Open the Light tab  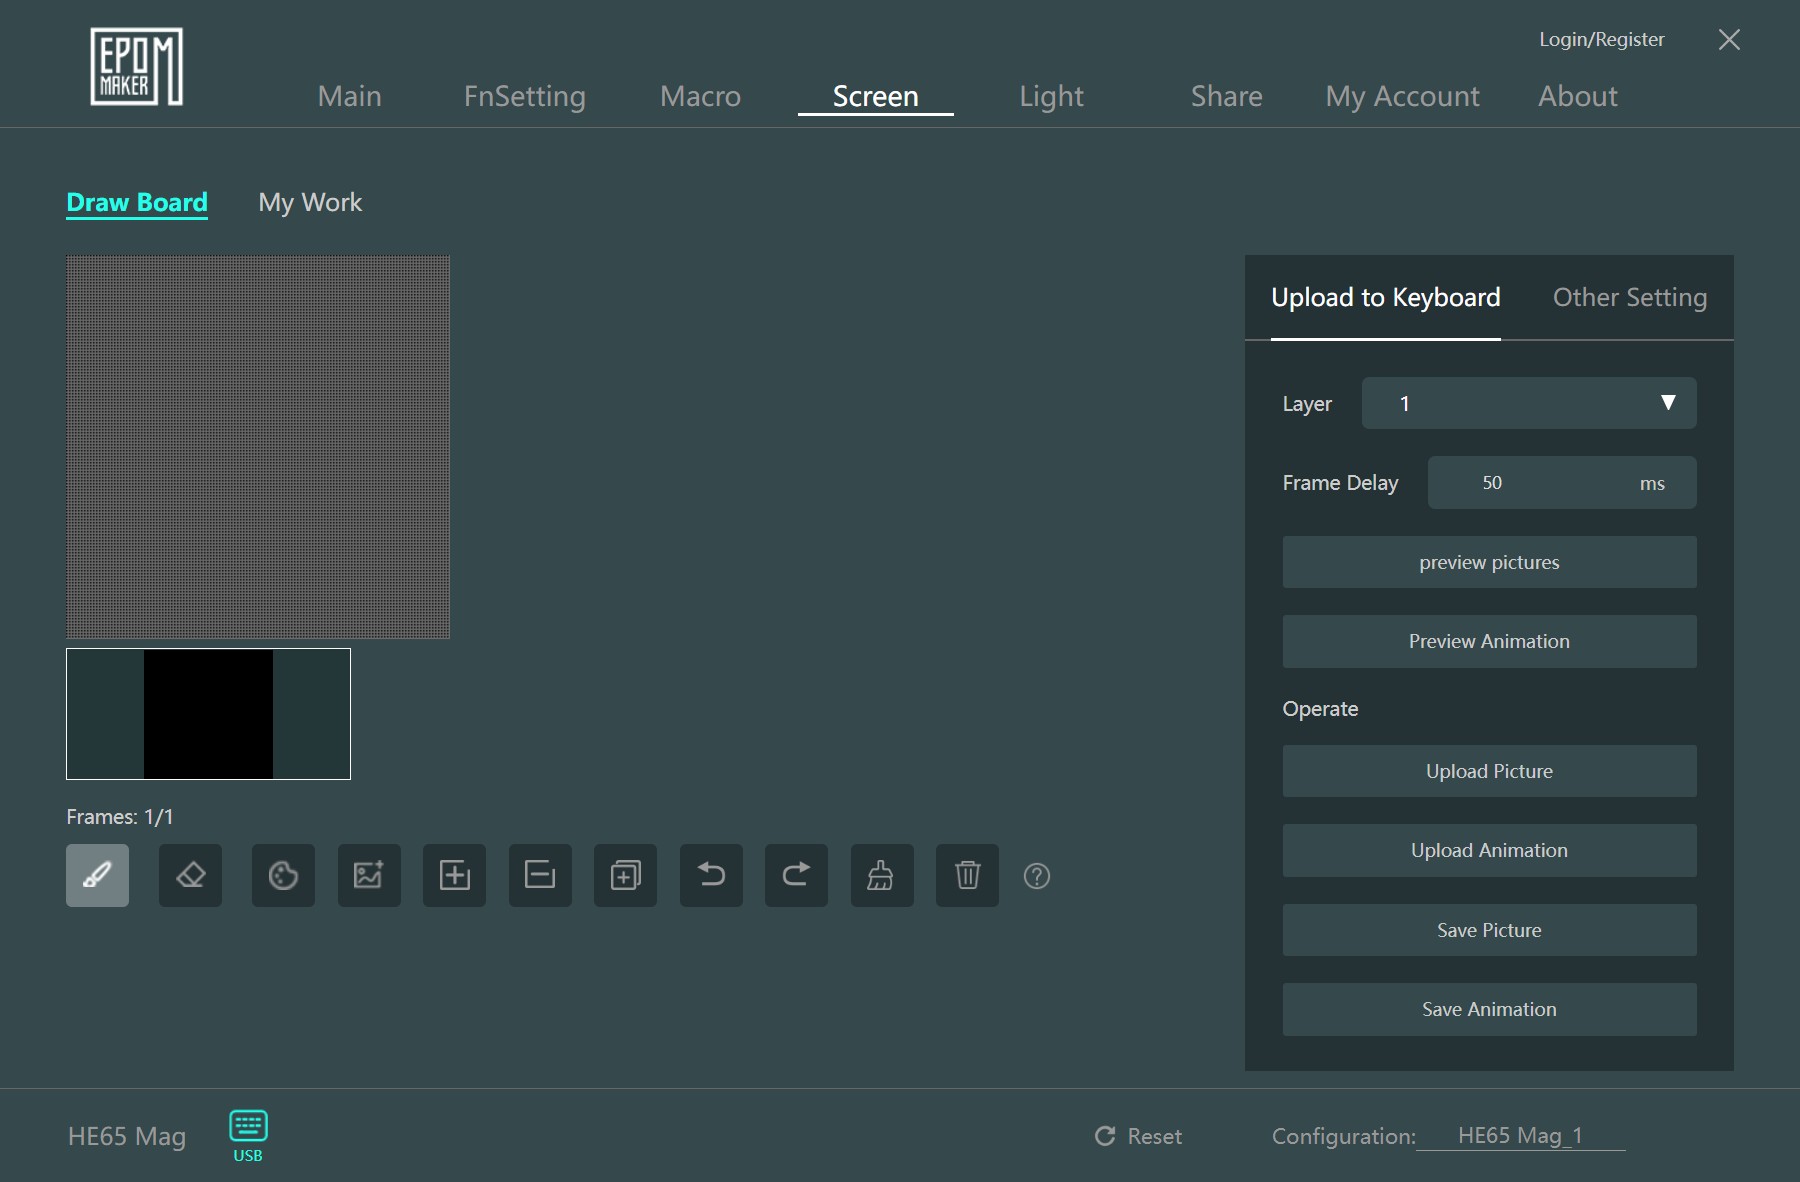(x=1051, y=96)
